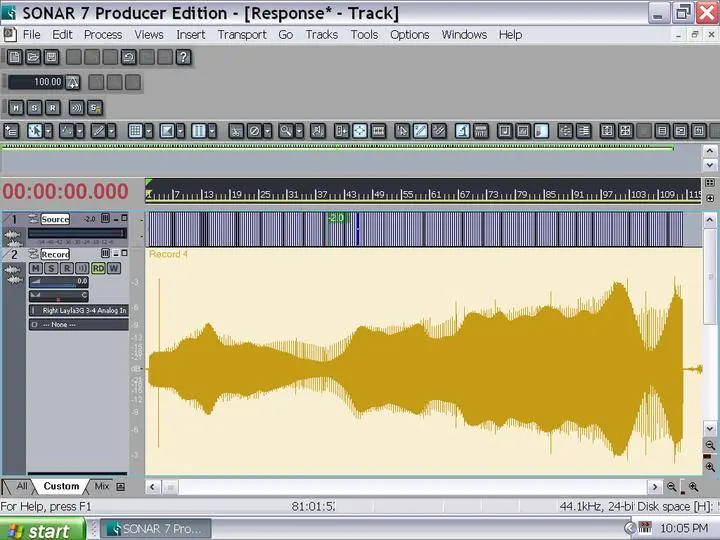Select the Custom tab
The width and height of the screenshot is (720, 540).
click(x=61, y=486)
